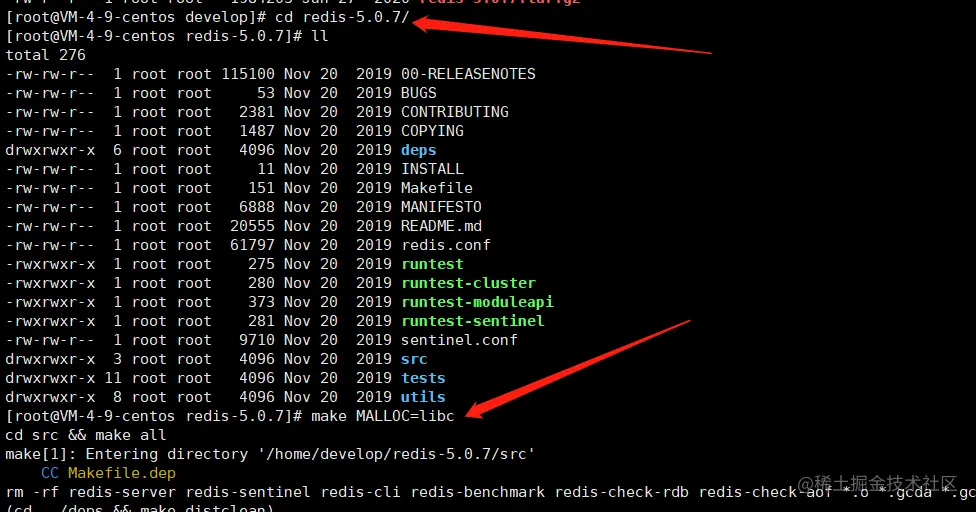Click the Makefile entry in listing
The width and height of the screenshot is (976, 512).
tap(437, 188)
